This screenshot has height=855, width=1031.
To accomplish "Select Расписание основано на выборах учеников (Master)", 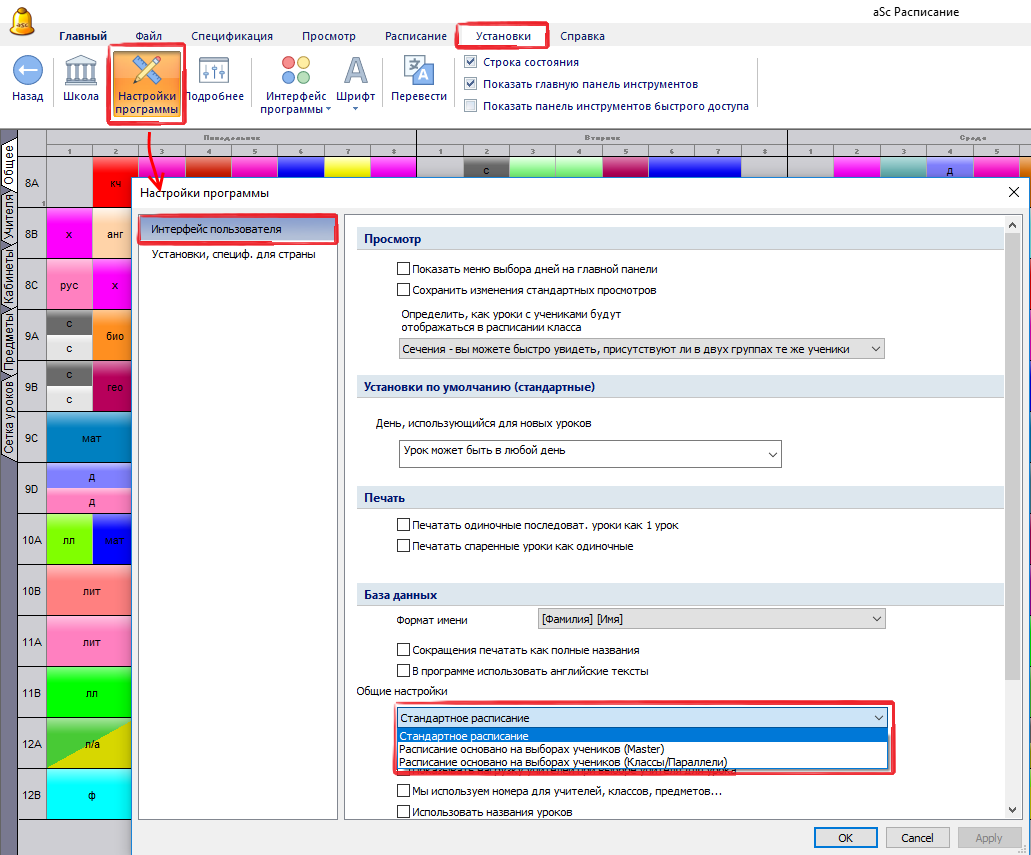I will point(531,749).
